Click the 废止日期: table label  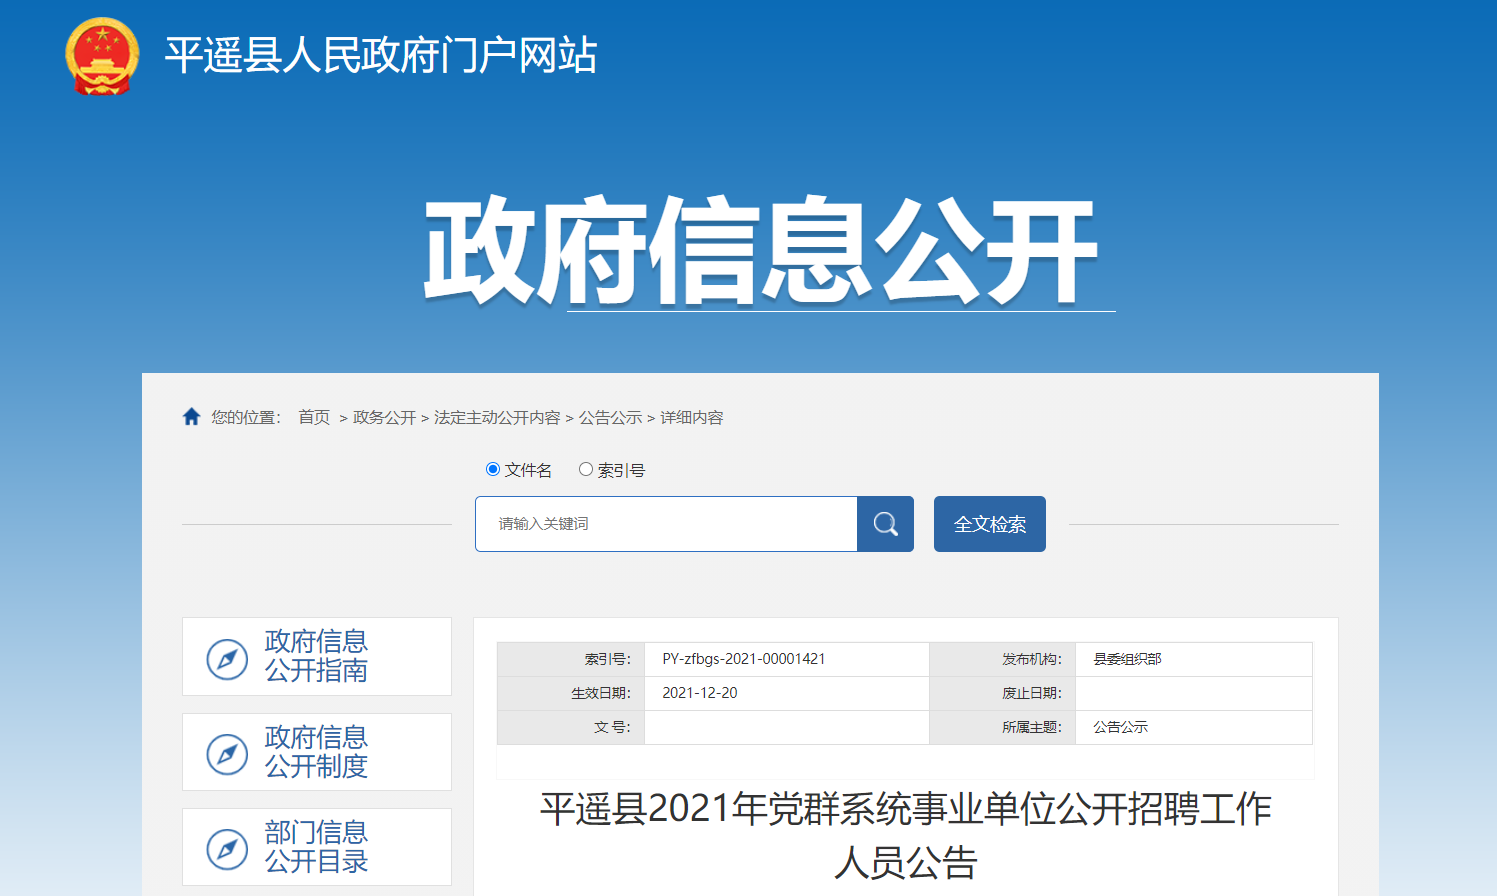click(1032, 693)
